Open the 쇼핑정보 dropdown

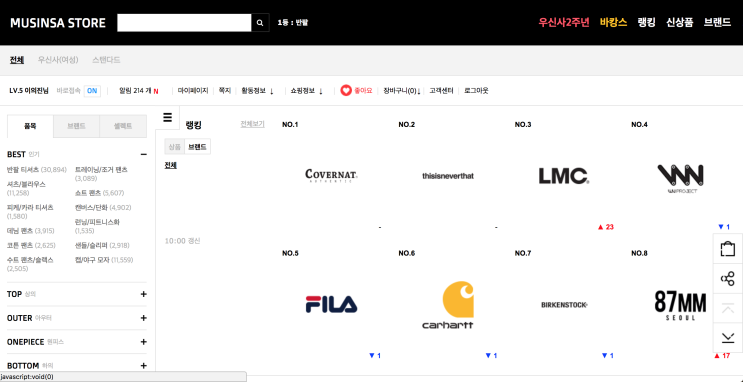tap(307, 91)
